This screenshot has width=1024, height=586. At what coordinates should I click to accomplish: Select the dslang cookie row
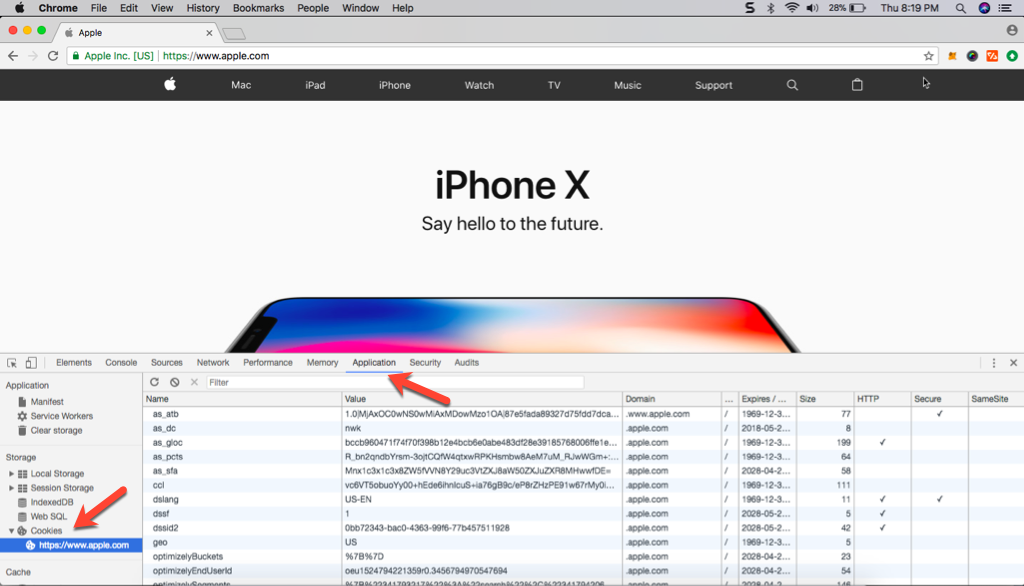[x=583, y=499]
